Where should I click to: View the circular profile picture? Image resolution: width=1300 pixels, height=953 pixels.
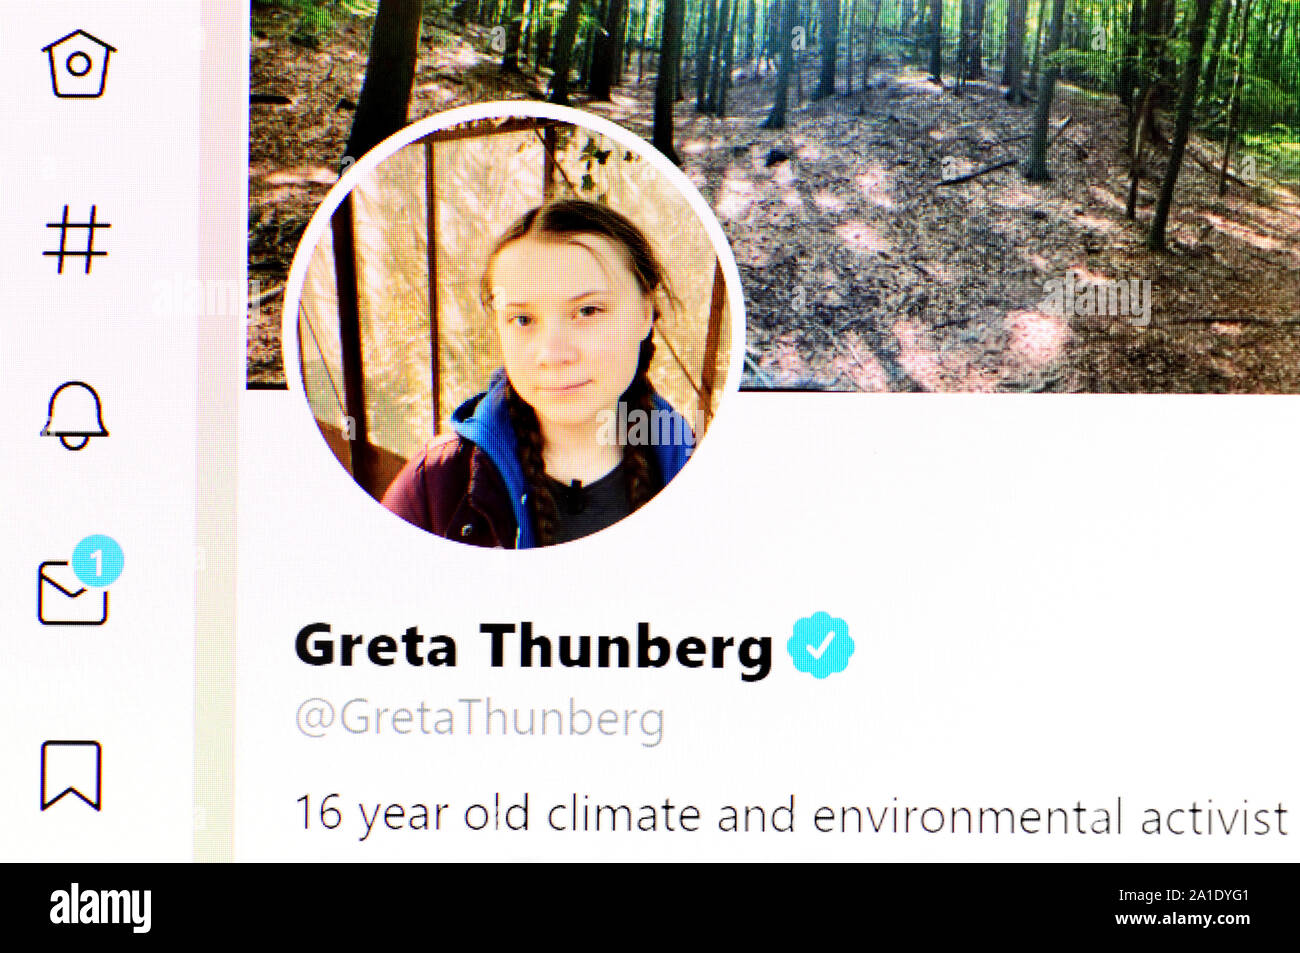tap(514, 326)
